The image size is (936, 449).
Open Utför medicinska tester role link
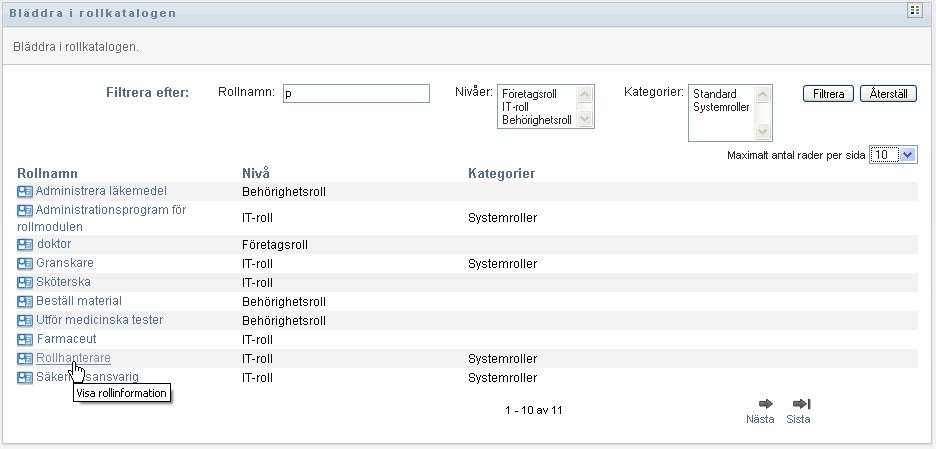[99, 320]
